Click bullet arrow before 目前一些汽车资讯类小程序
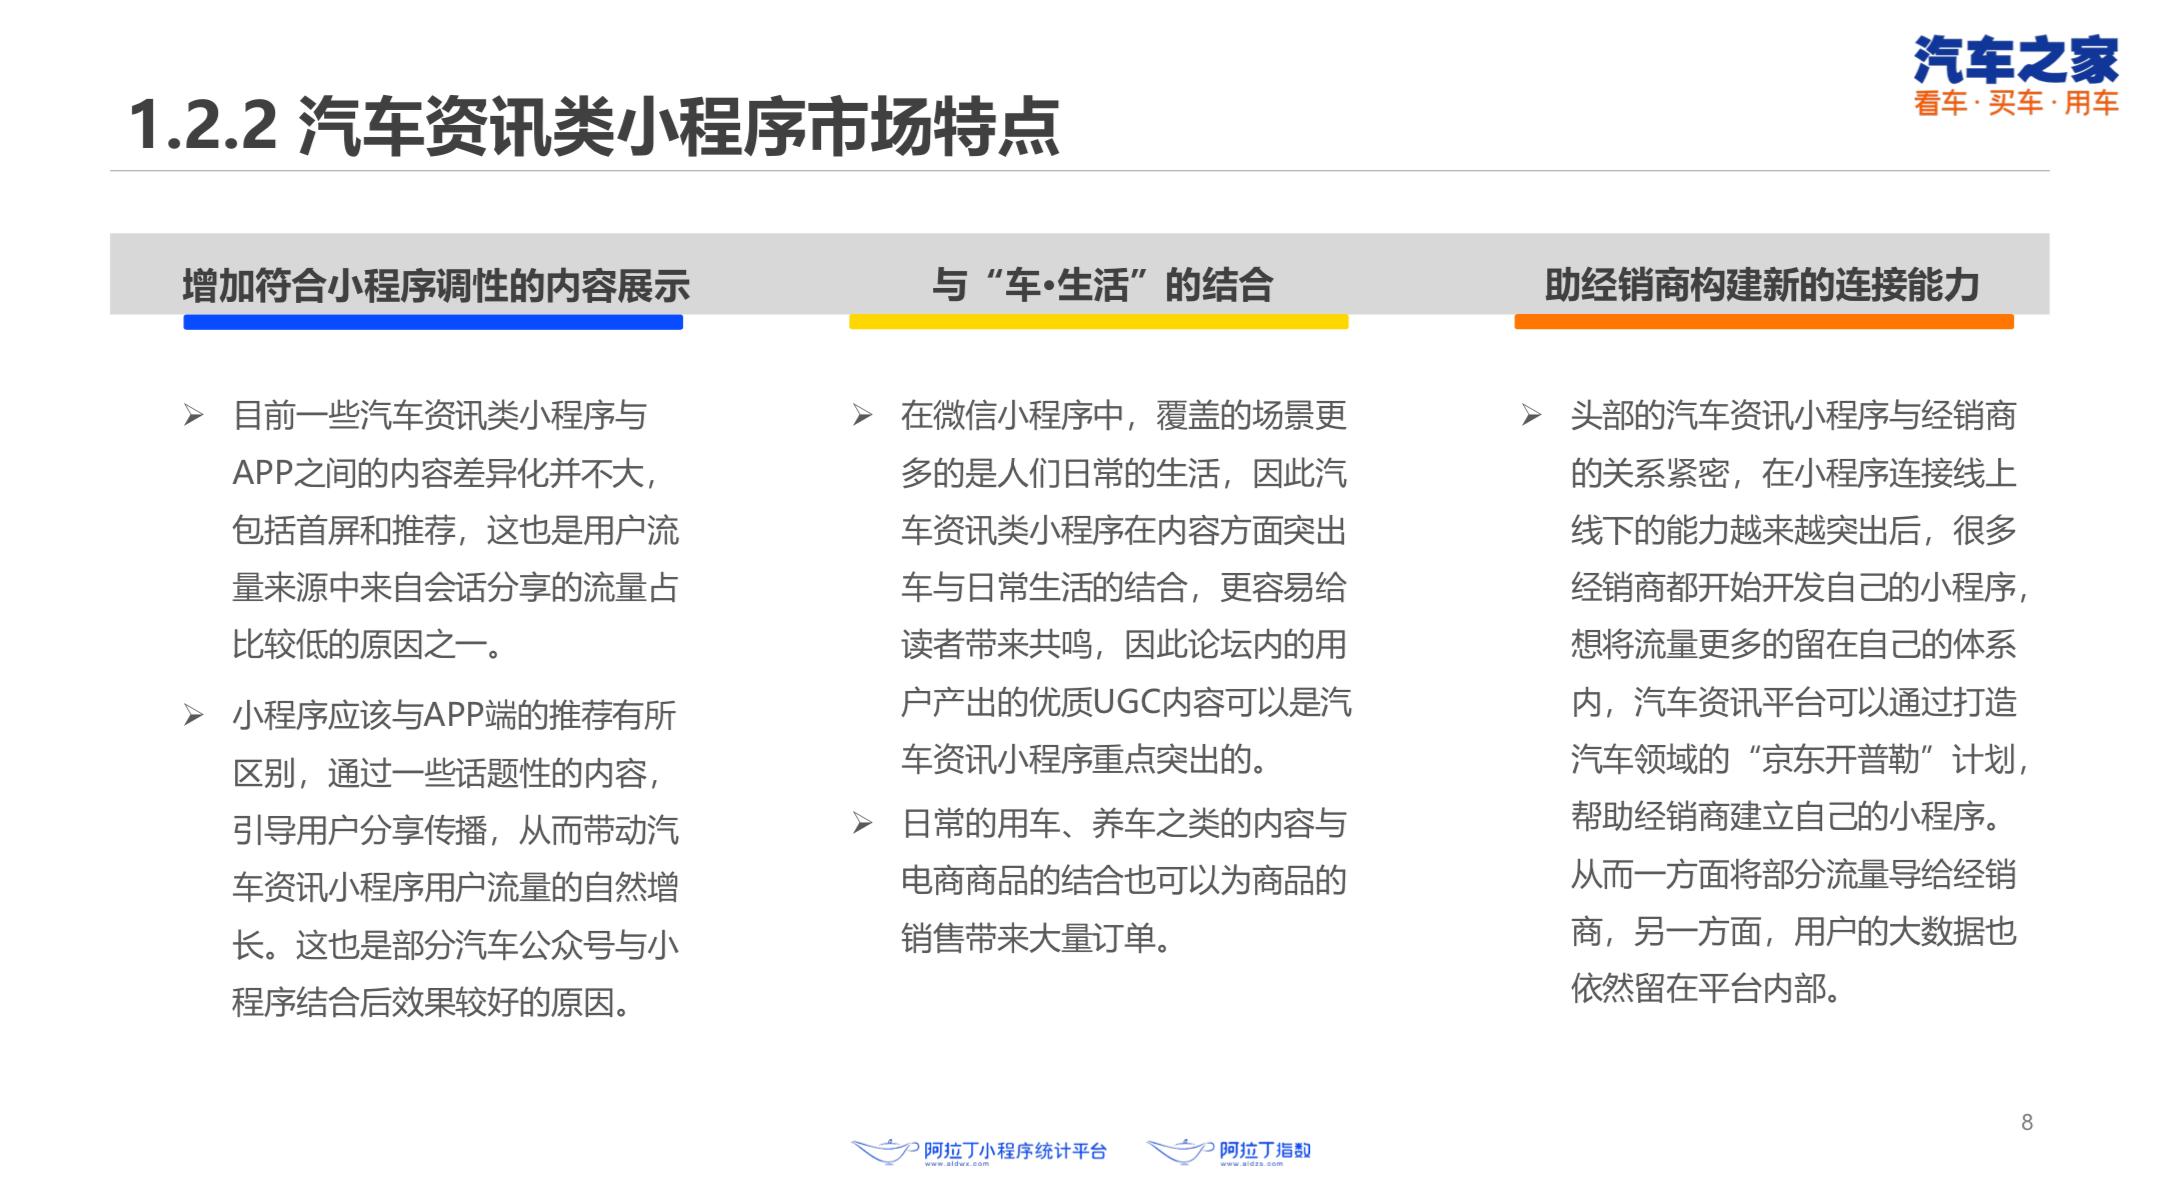2162x1198 pixels. coord(194,416)
